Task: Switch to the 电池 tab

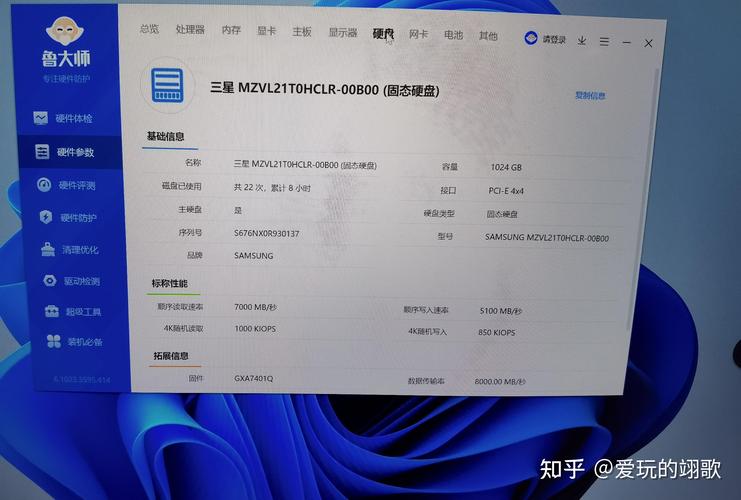Action: (x=453, y=35)
